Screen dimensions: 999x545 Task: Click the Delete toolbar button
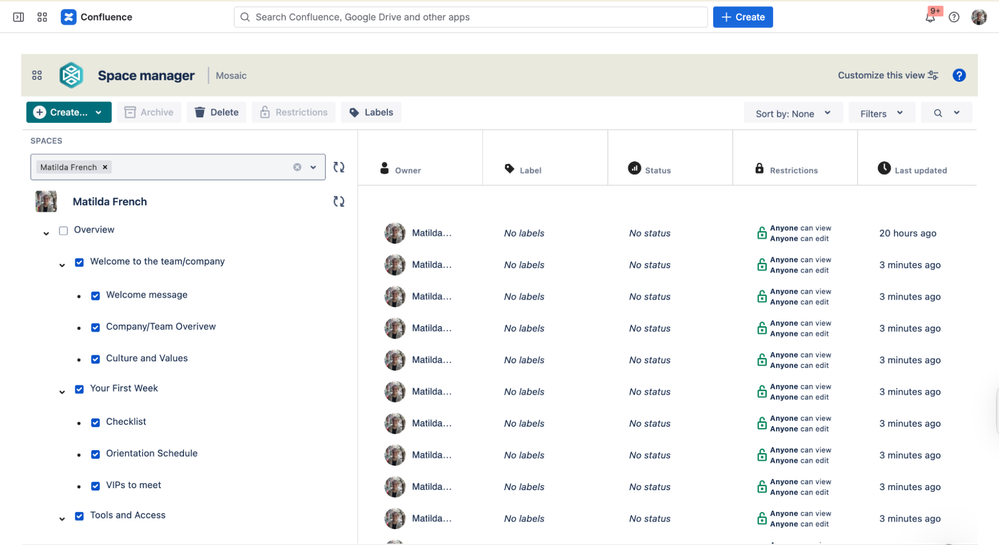coord(217,112)
